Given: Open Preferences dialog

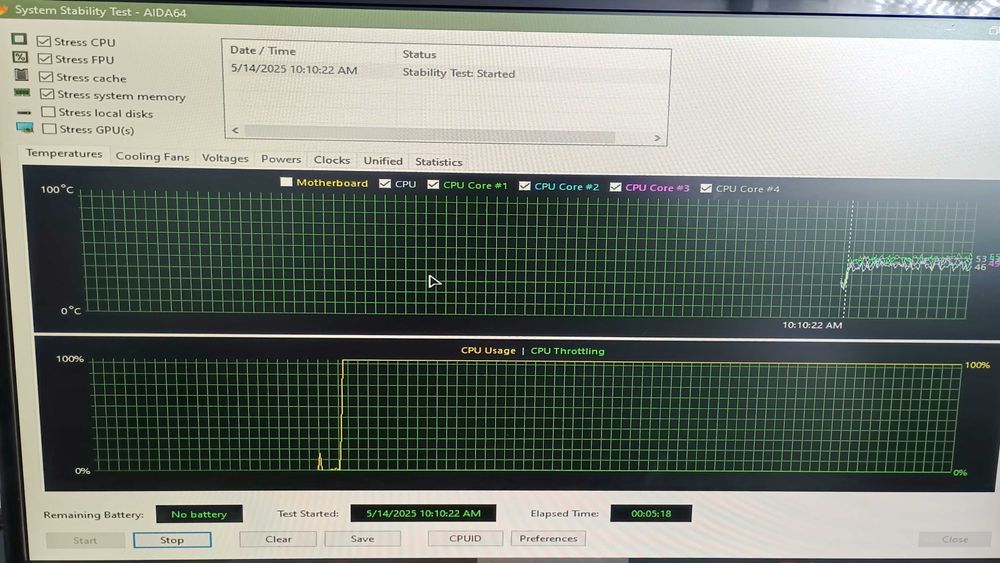Looking at the screenshot, I should click(548, 538).
